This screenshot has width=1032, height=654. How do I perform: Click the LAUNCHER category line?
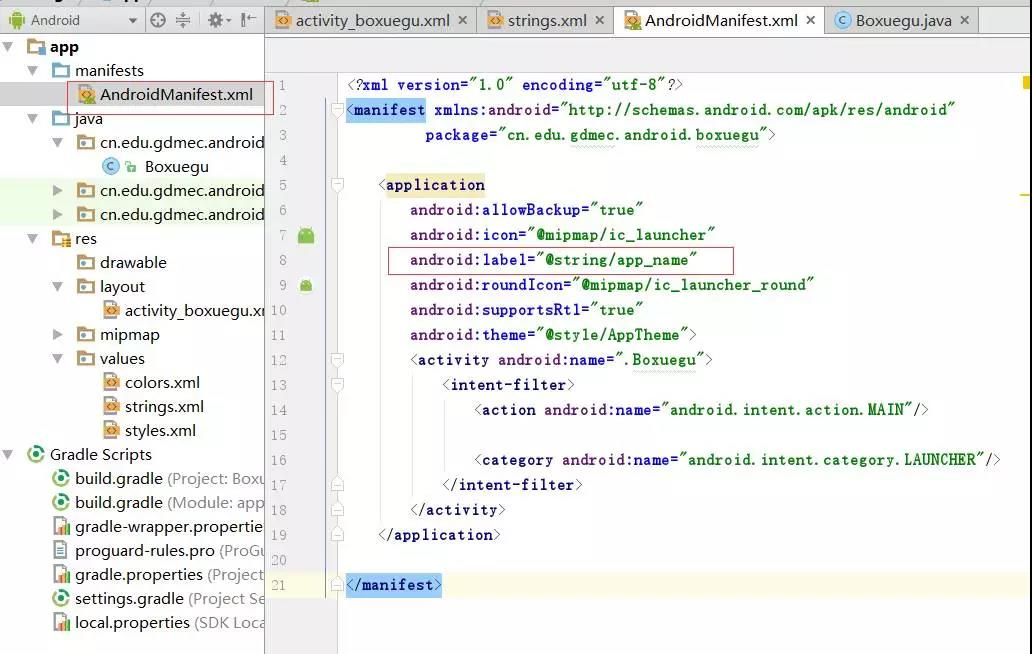point(737,460)
